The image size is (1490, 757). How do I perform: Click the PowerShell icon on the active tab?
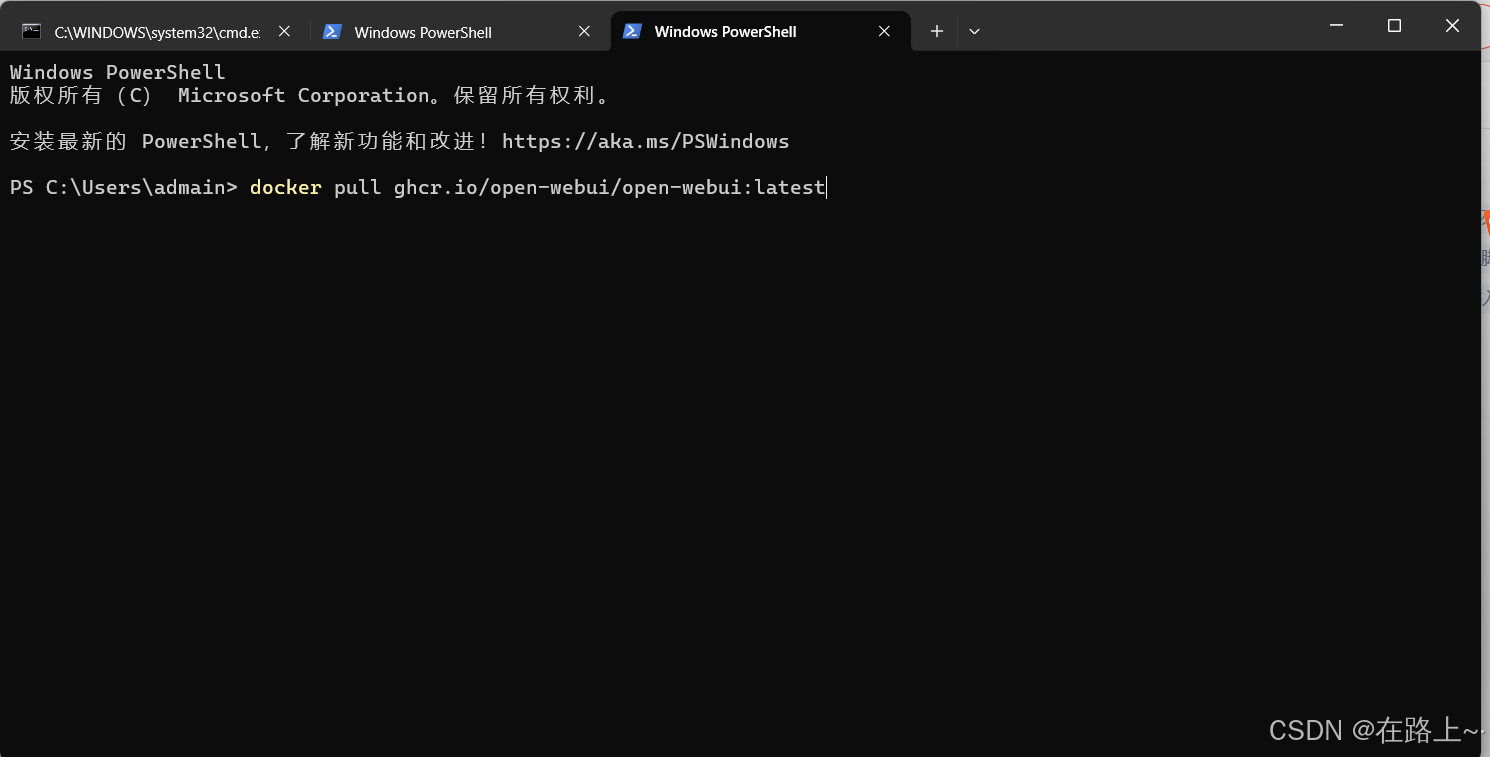click(632, 31)
